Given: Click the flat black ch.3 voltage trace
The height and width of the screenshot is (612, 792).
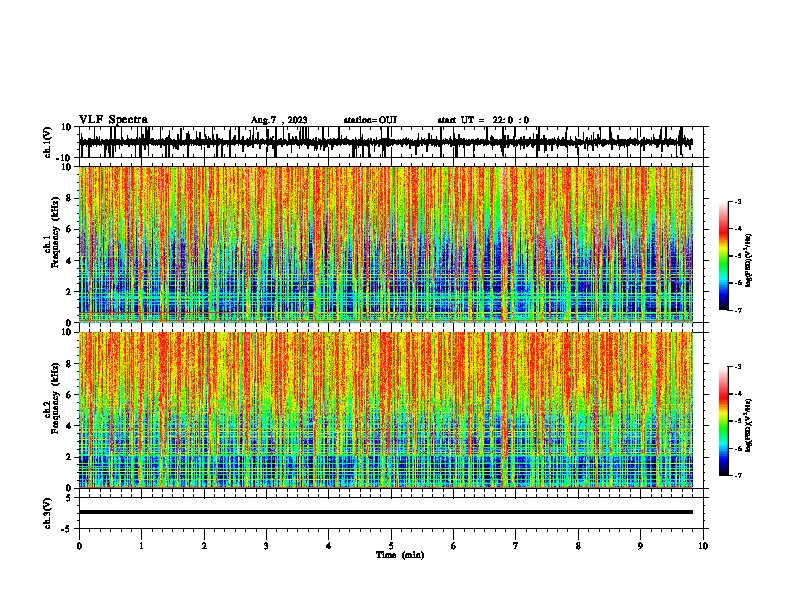Looking at the screenshot, I should (x=386, y=512).
